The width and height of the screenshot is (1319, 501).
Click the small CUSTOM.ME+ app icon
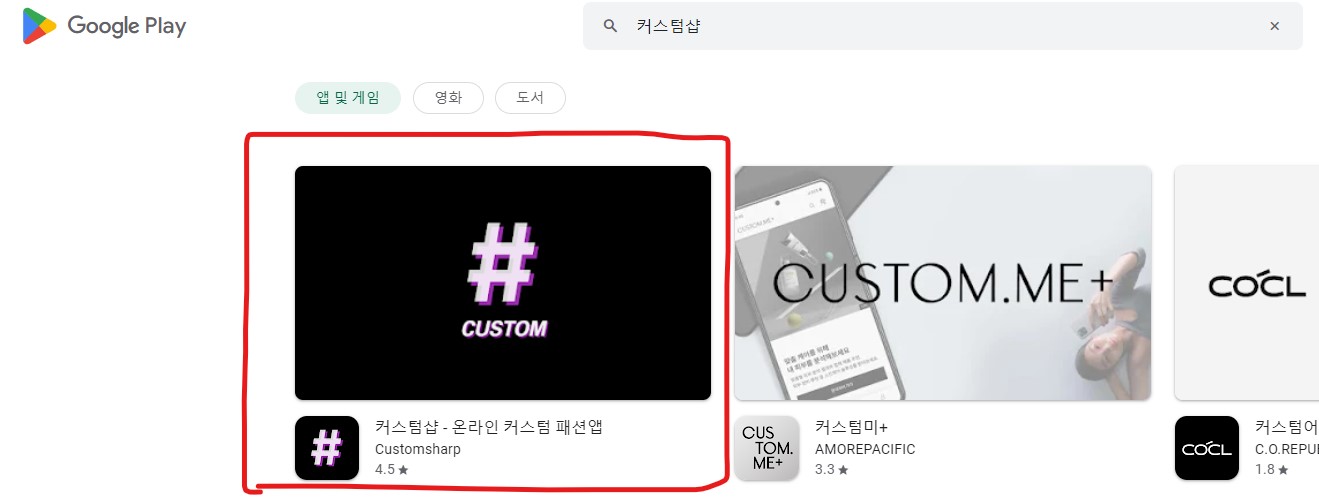click(767, 448)
